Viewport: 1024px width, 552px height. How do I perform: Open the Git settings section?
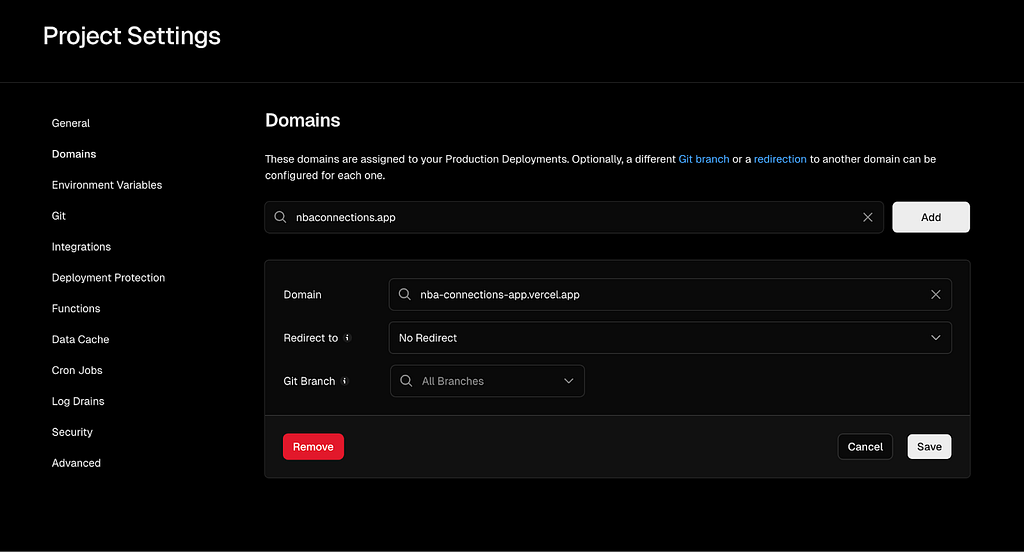[59, 216]
